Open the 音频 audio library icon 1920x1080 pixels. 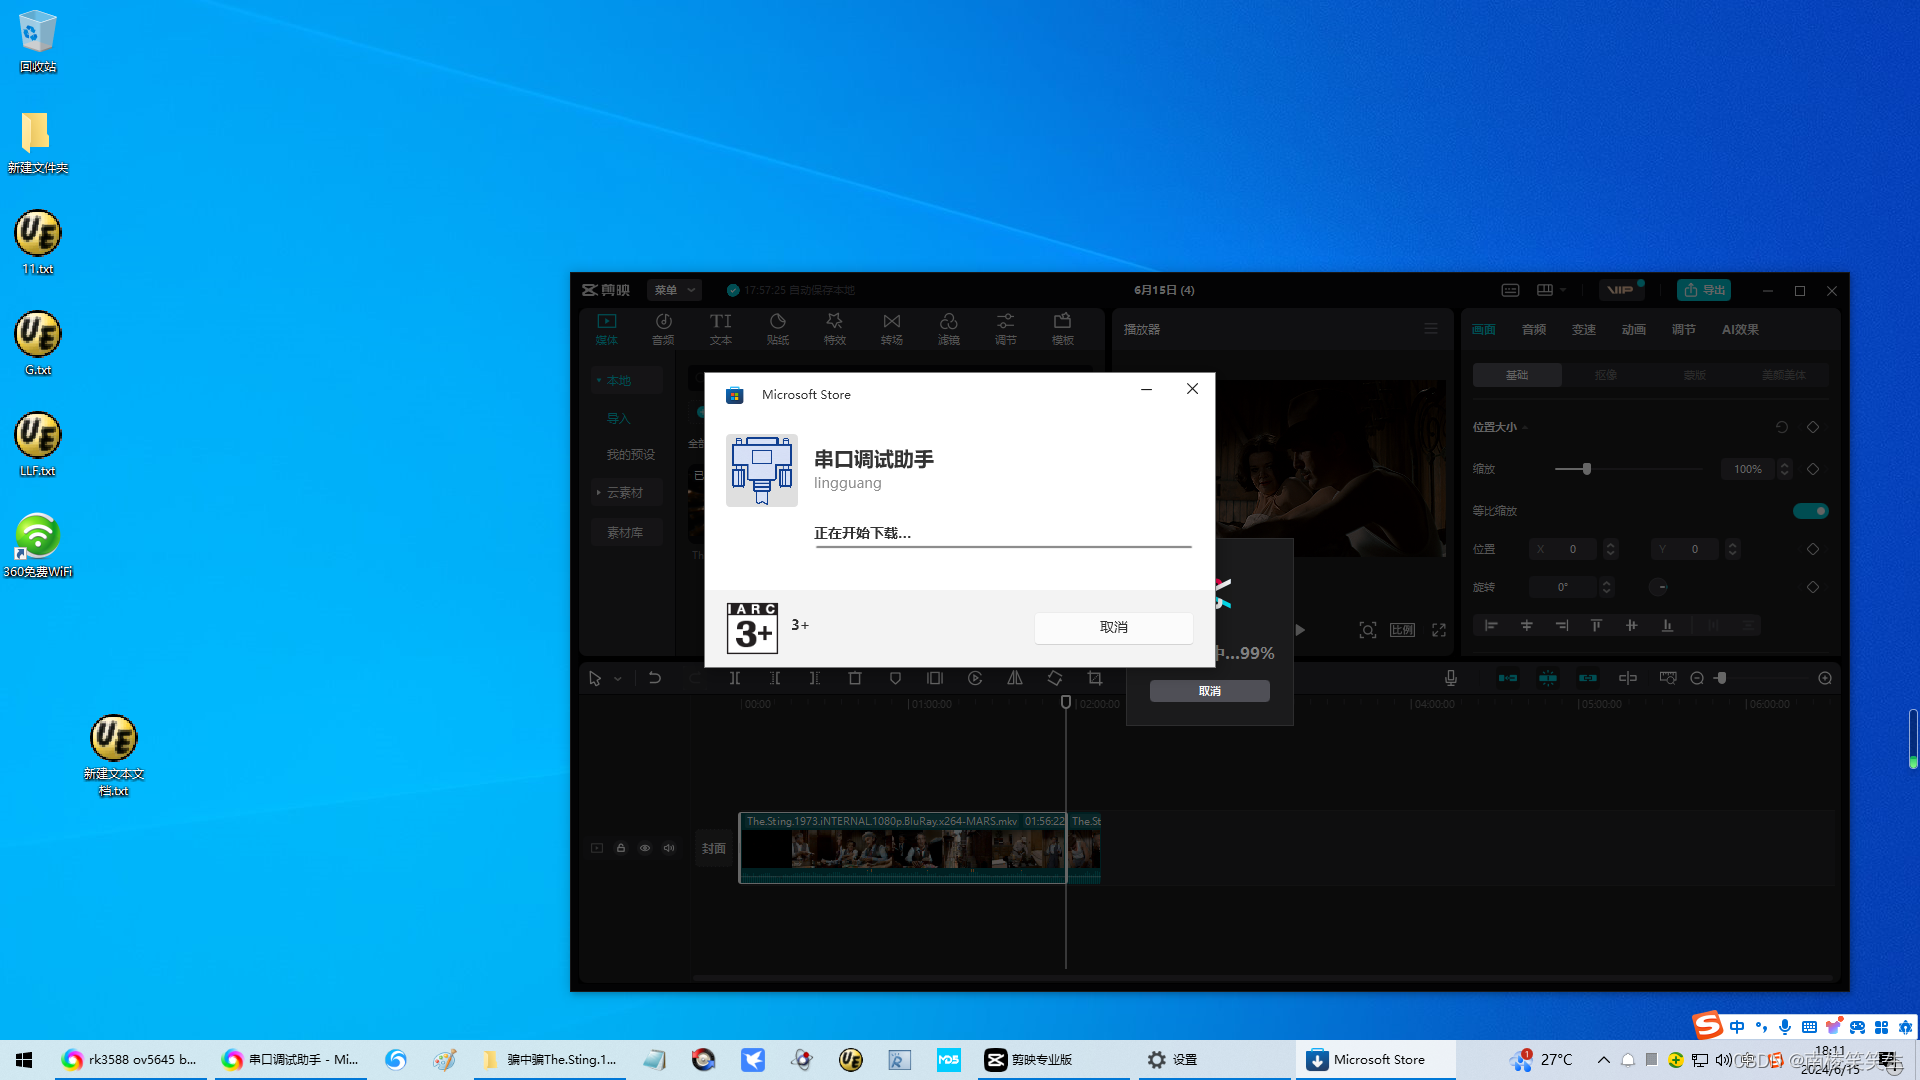click(663, 329)
